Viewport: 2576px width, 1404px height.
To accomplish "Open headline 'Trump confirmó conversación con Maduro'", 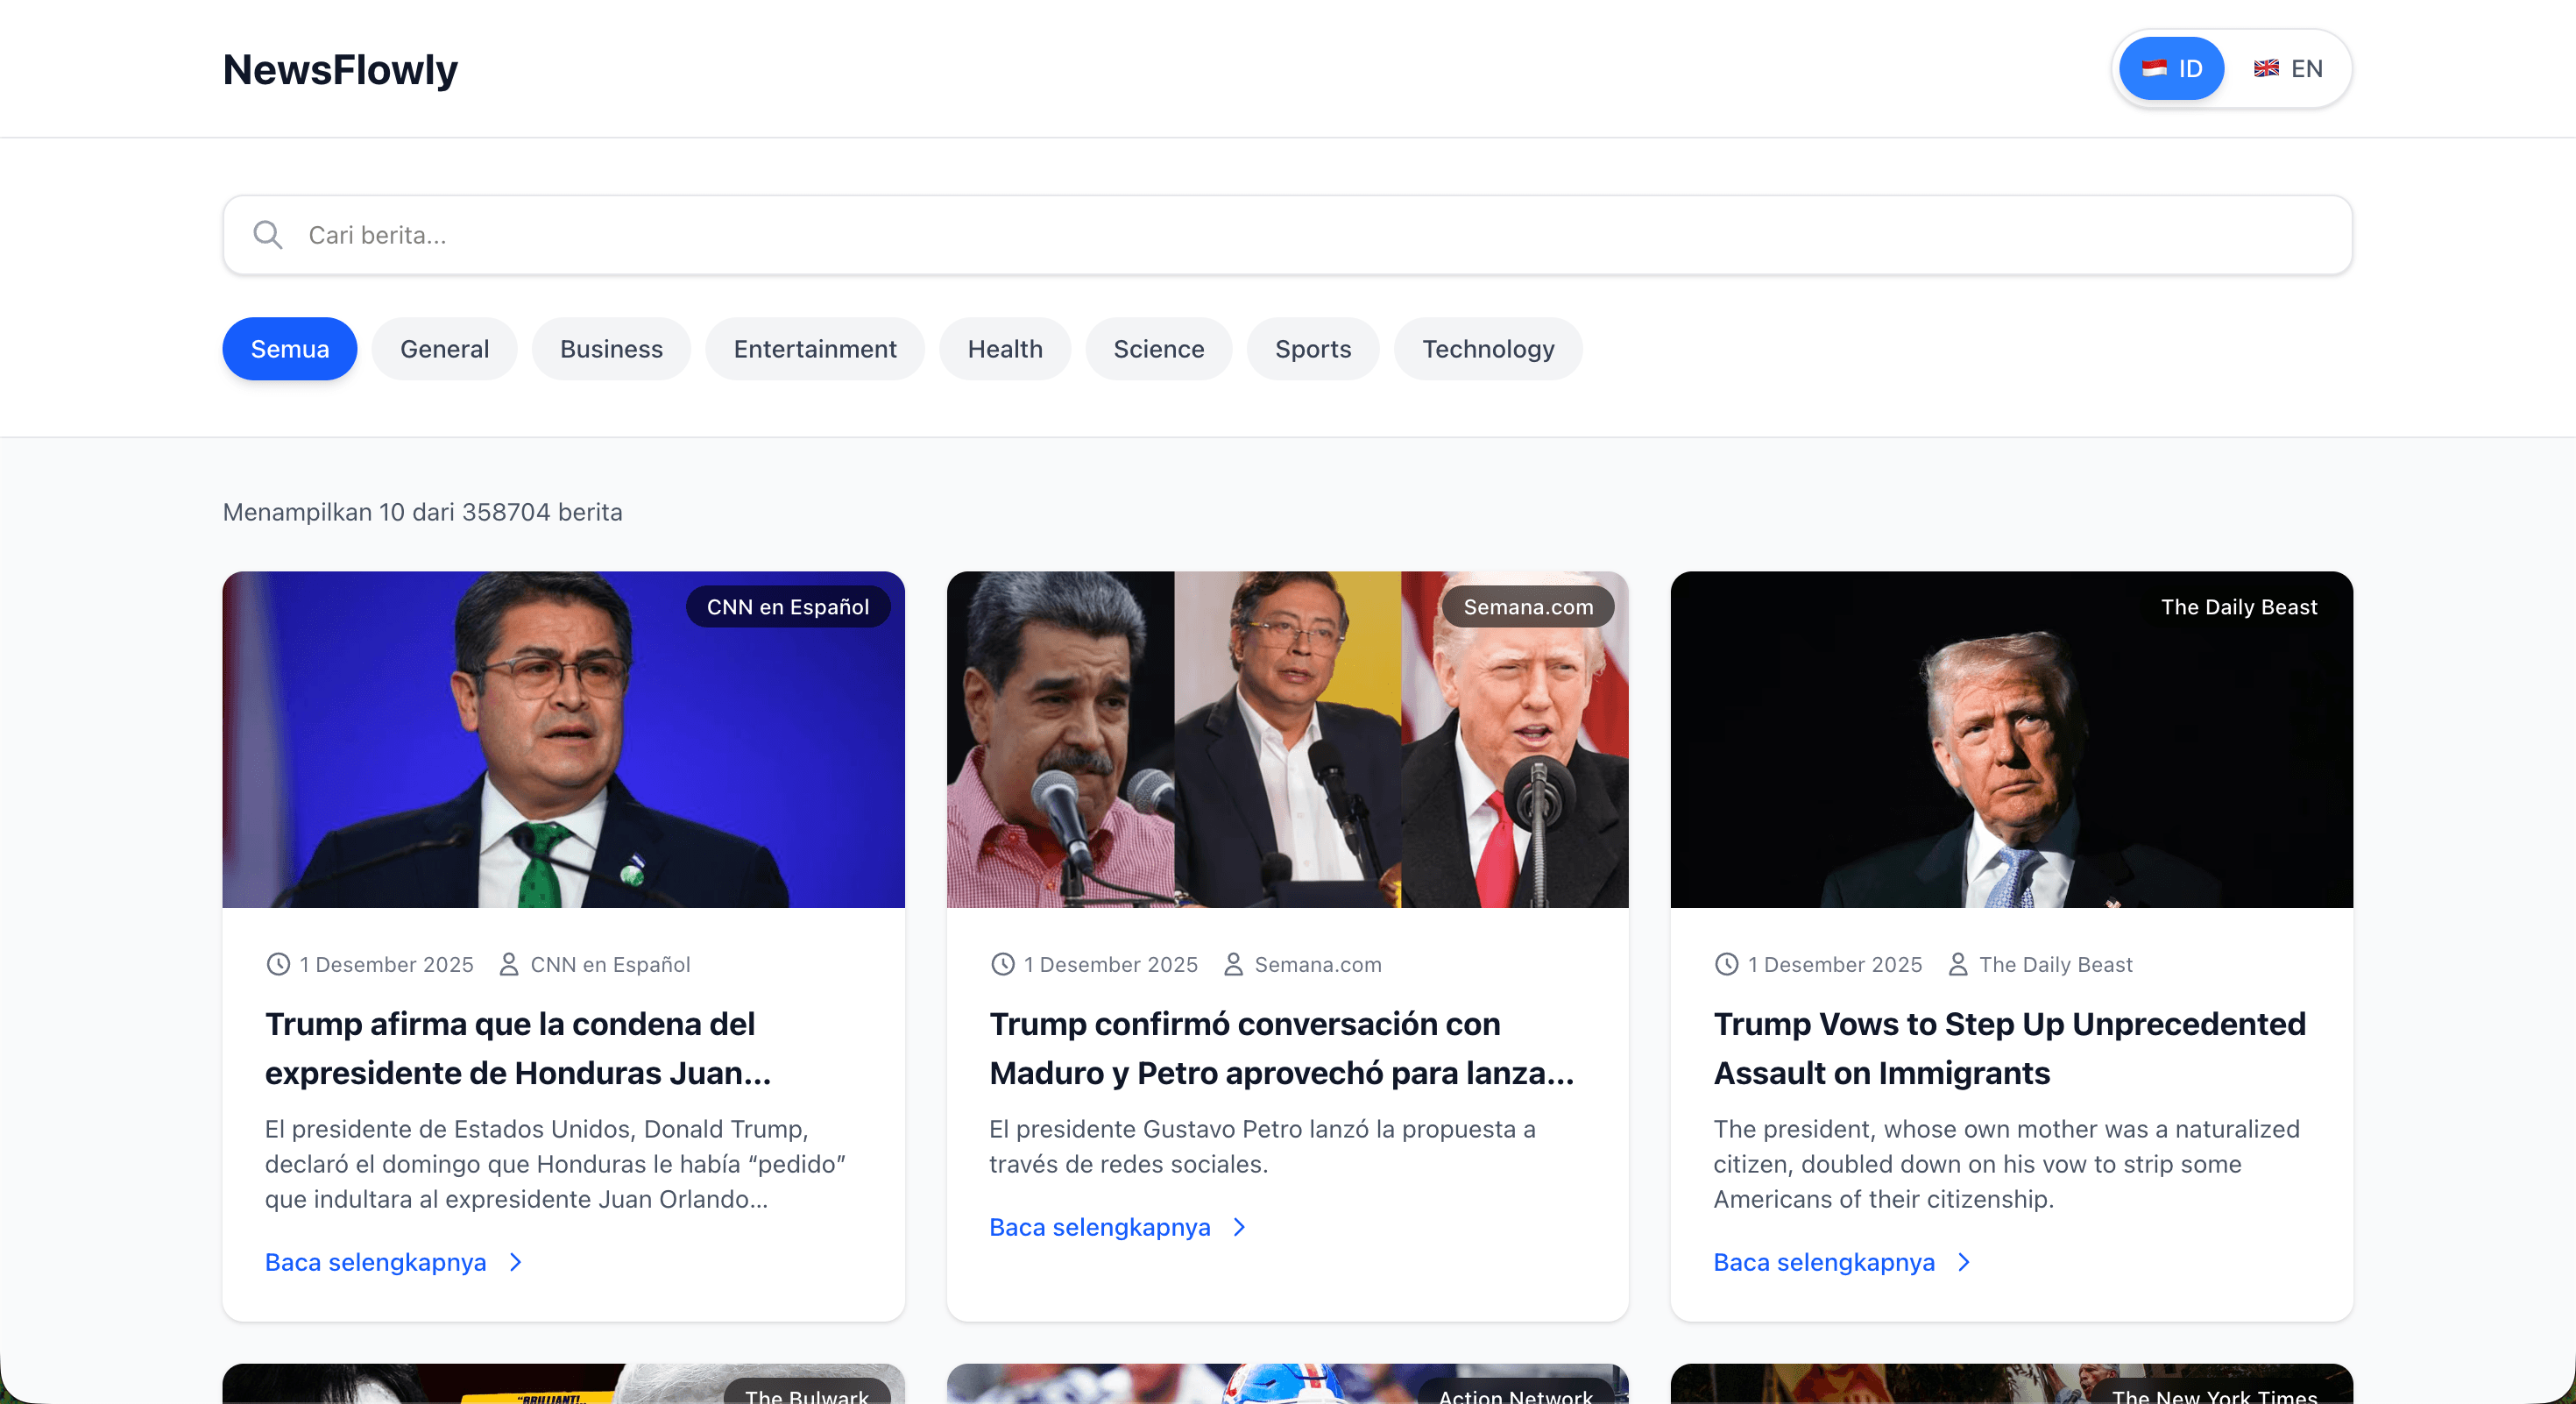I will pyautogui.click(x=1282, y=1048).
